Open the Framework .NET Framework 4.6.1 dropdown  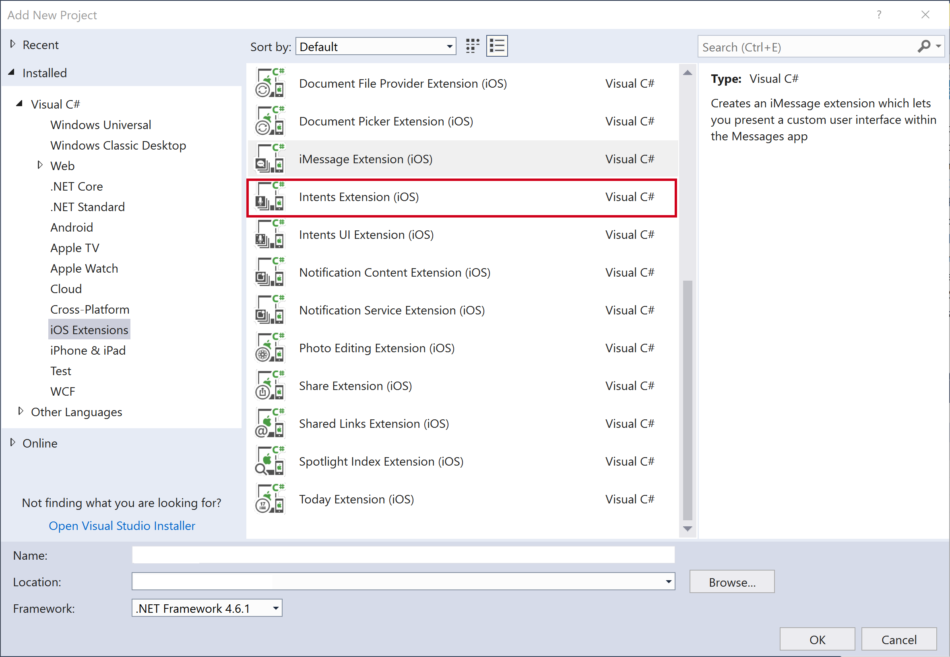207,608
